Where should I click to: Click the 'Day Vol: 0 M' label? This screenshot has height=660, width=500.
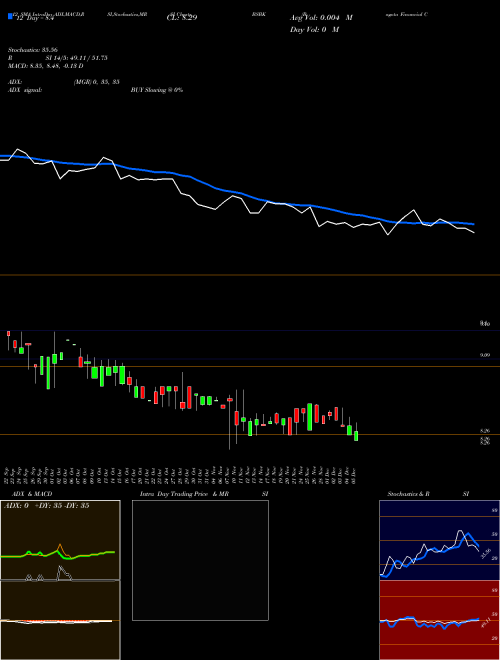314,29
